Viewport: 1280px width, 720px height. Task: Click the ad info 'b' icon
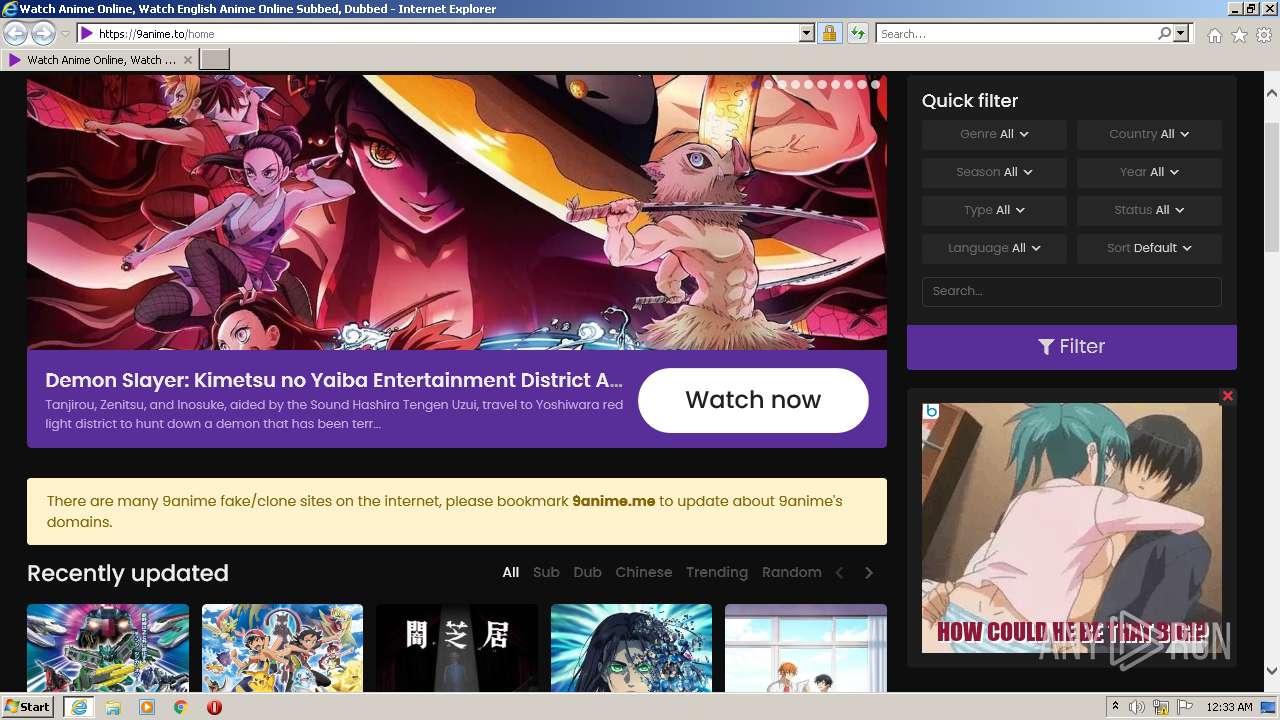tap(931, 411)
